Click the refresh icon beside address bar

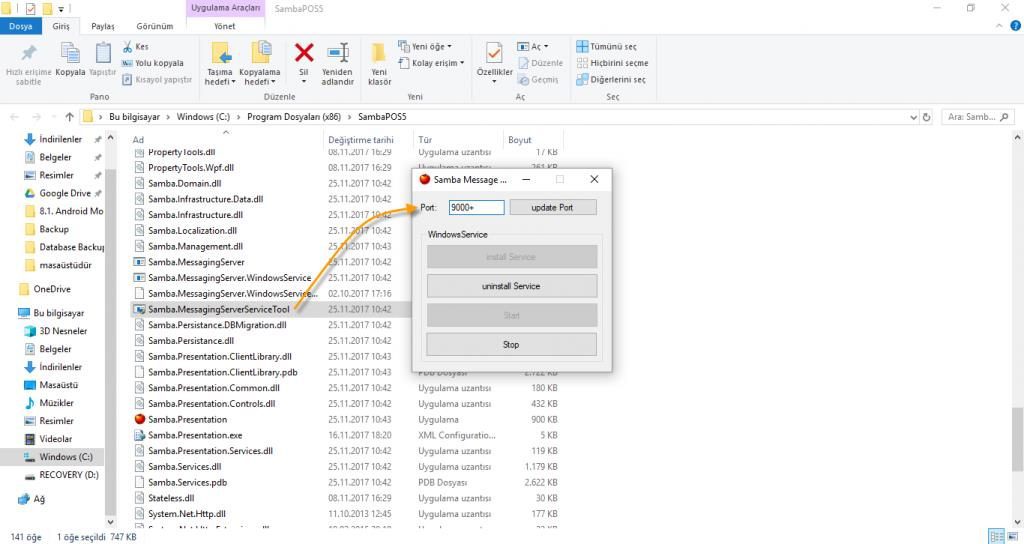(927, 117)
